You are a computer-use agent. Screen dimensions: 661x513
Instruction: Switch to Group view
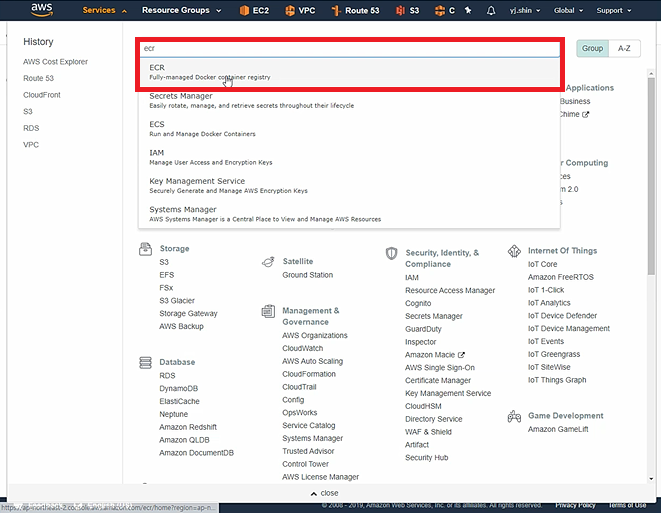(x=592, y=48)
